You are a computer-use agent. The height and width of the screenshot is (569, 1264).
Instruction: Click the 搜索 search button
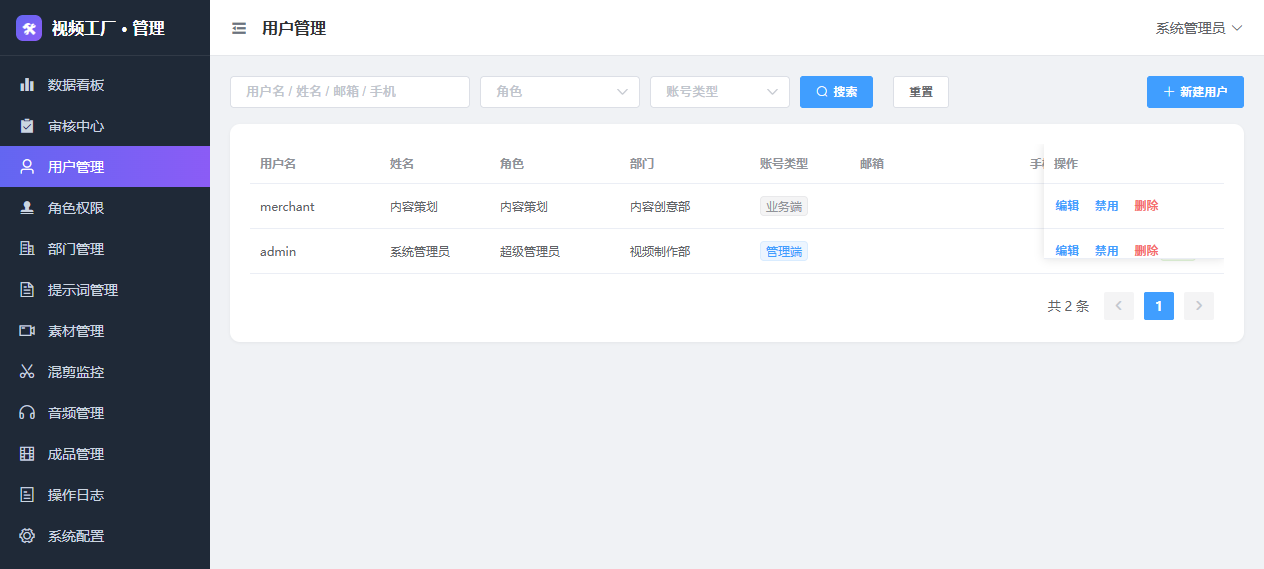coord(836,92)
